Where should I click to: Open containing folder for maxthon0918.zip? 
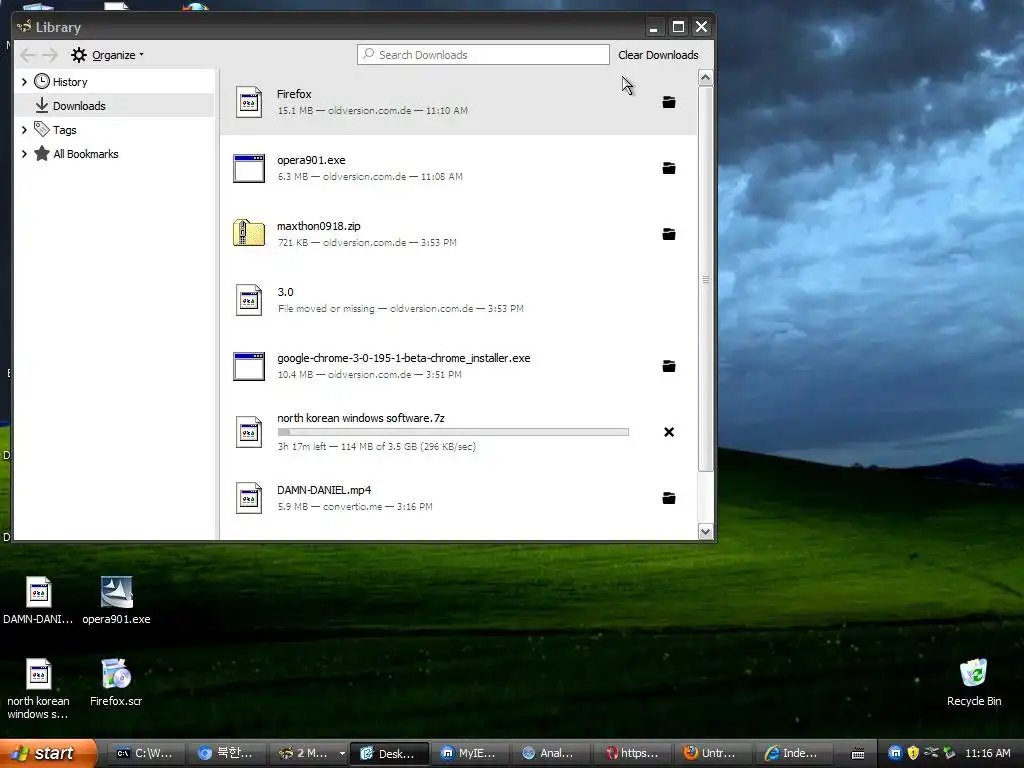[x=669, y=234]
